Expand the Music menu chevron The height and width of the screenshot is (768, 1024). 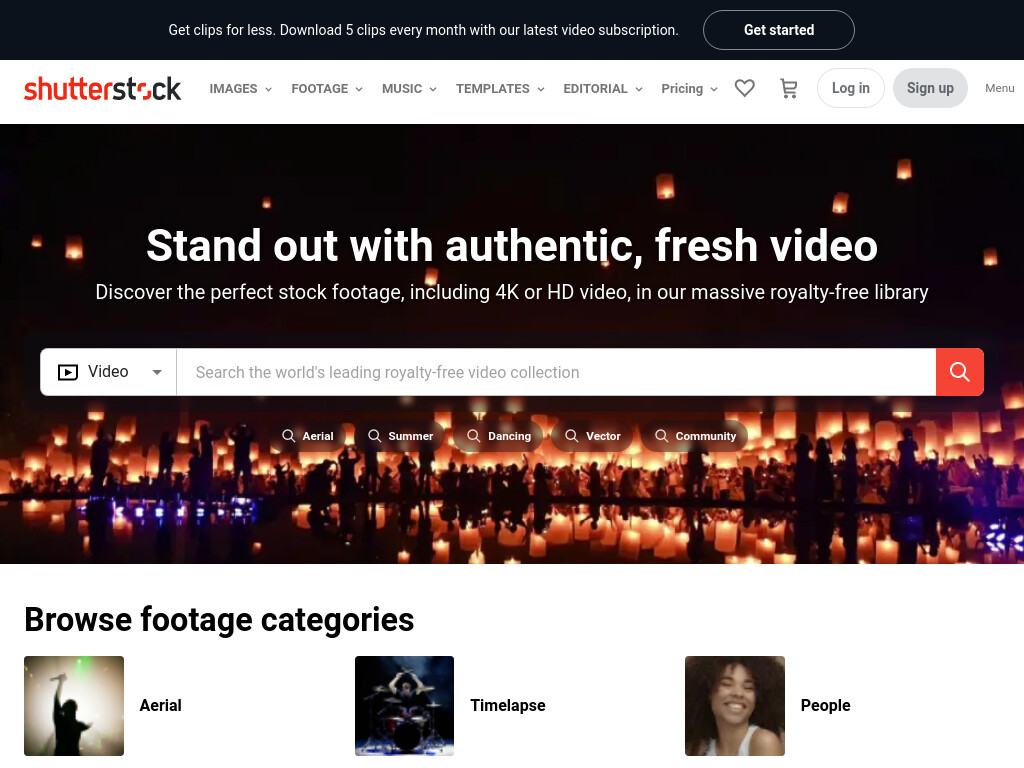coord(433,89)
